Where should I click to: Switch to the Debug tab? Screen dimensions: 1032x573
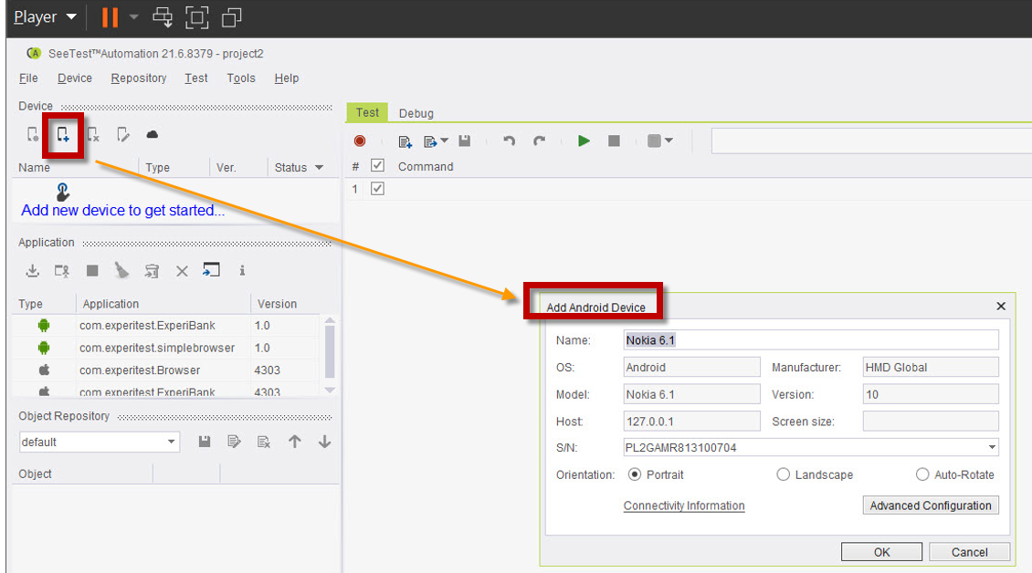416,113
